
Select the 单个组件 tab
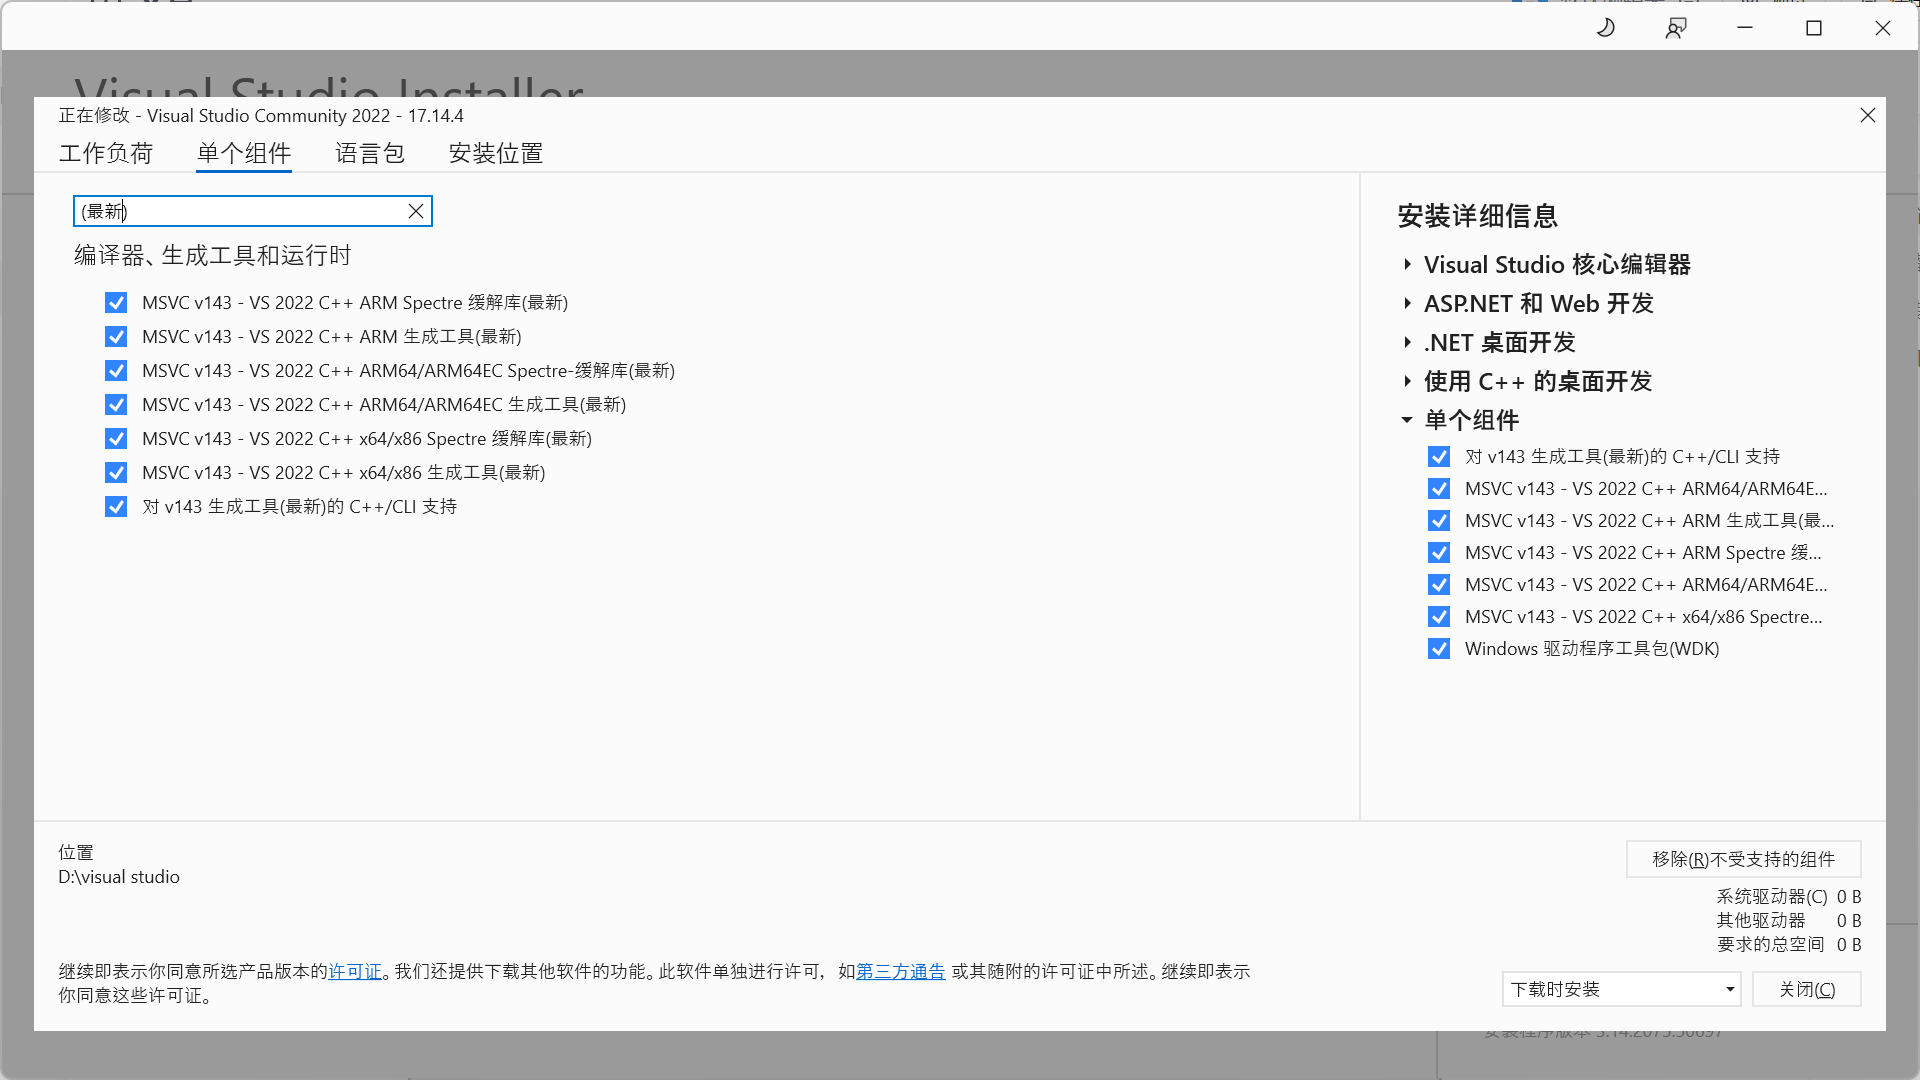244,153
